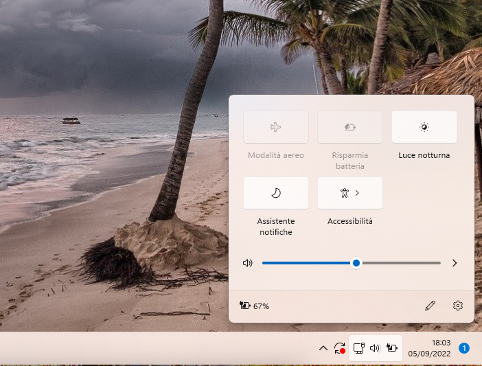Click the sync icon with red dot in tray

340,348
